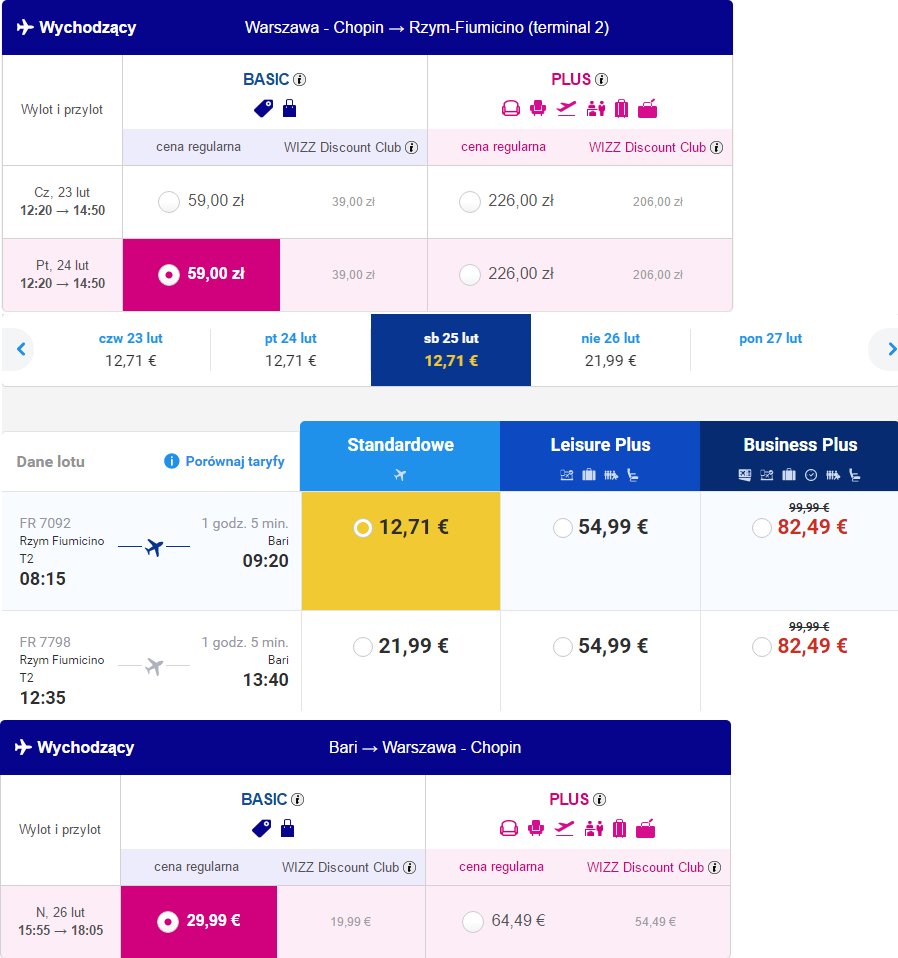Click the blue info icon before Porównaj taryfy
The width and height of the screenshot is (898, 958).
(x=172, y=461)
